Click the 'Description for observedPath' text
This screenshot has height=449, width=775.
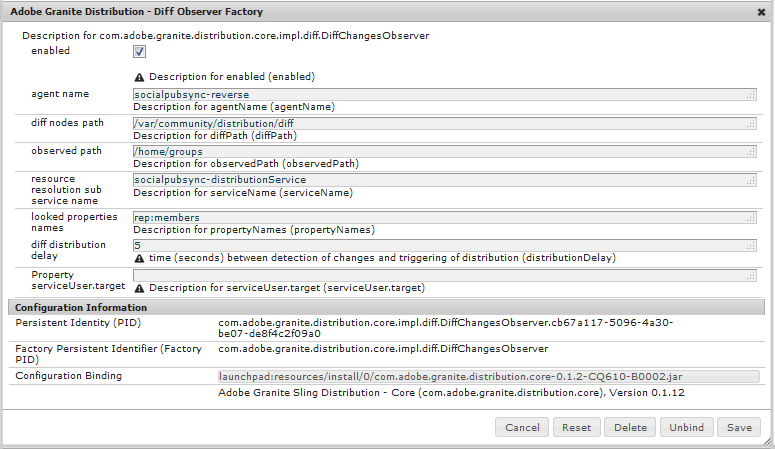point(246,164)
